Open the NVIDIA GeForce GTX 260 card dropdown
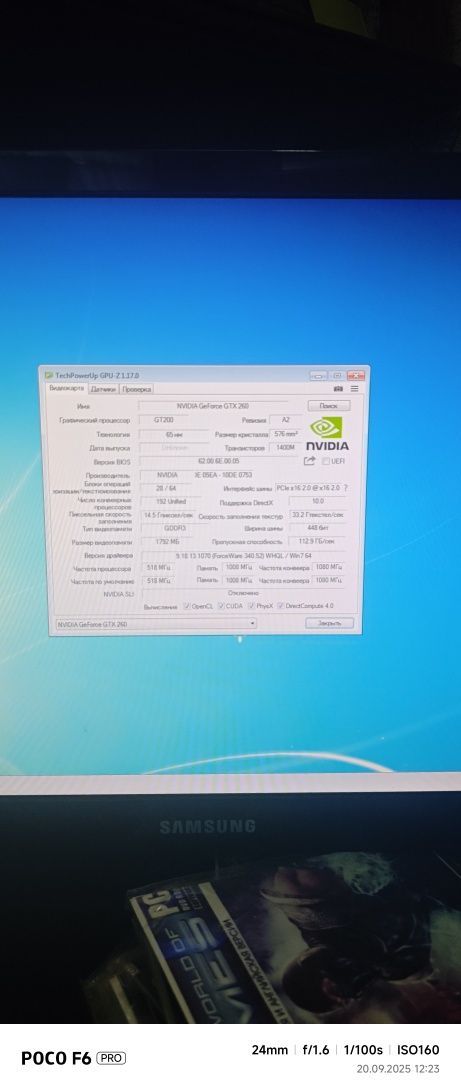This screenshot has height=1092, width=461. (x=155, y=624)
